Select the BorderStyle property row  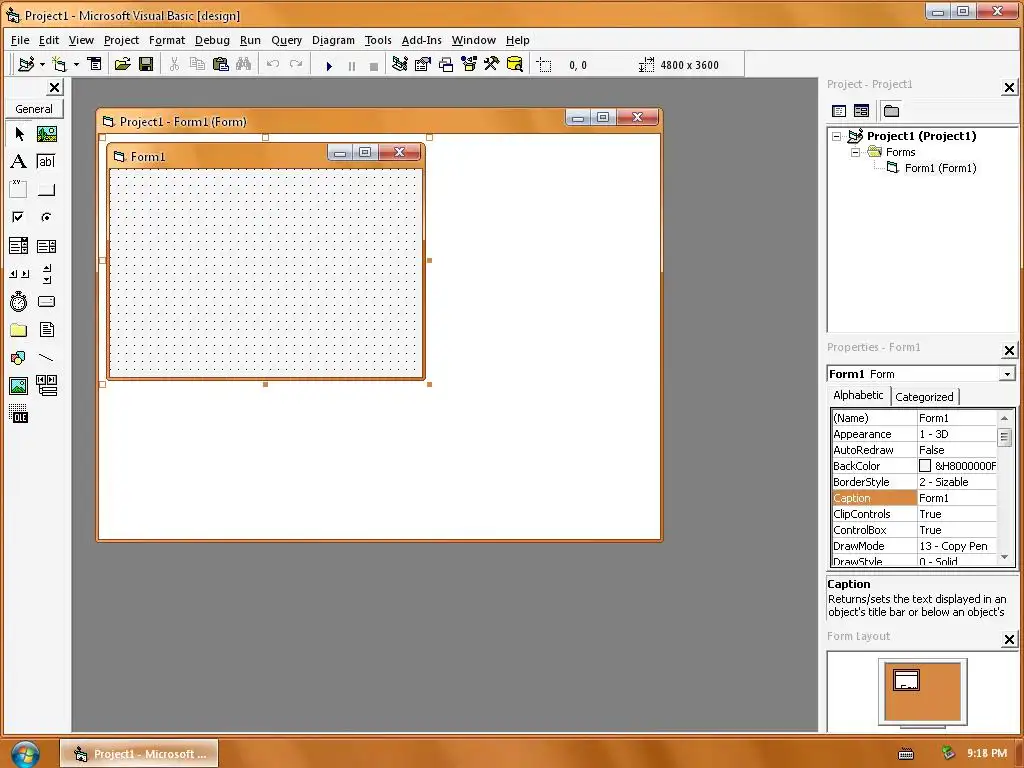[914, 482]
